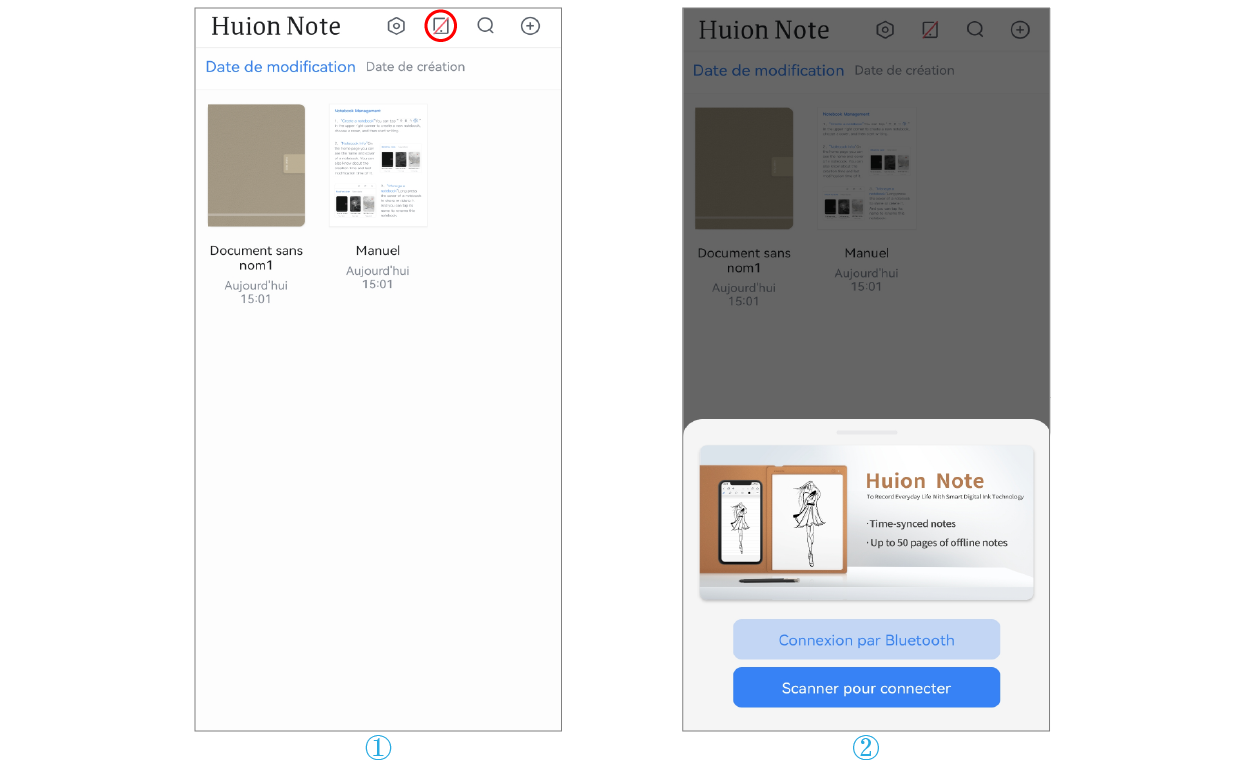Viewport: 1238px width, 768px height.
Task: Select dimmed Date de création tab in screen ②
Action: point(904,70)
